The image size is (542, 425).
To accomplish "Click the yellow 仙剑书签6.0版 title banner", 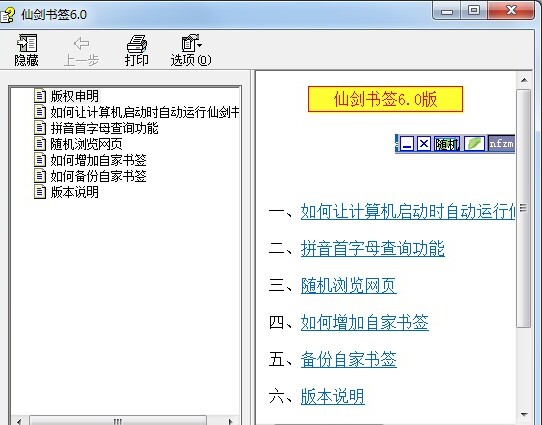I will tap(385, 99).
